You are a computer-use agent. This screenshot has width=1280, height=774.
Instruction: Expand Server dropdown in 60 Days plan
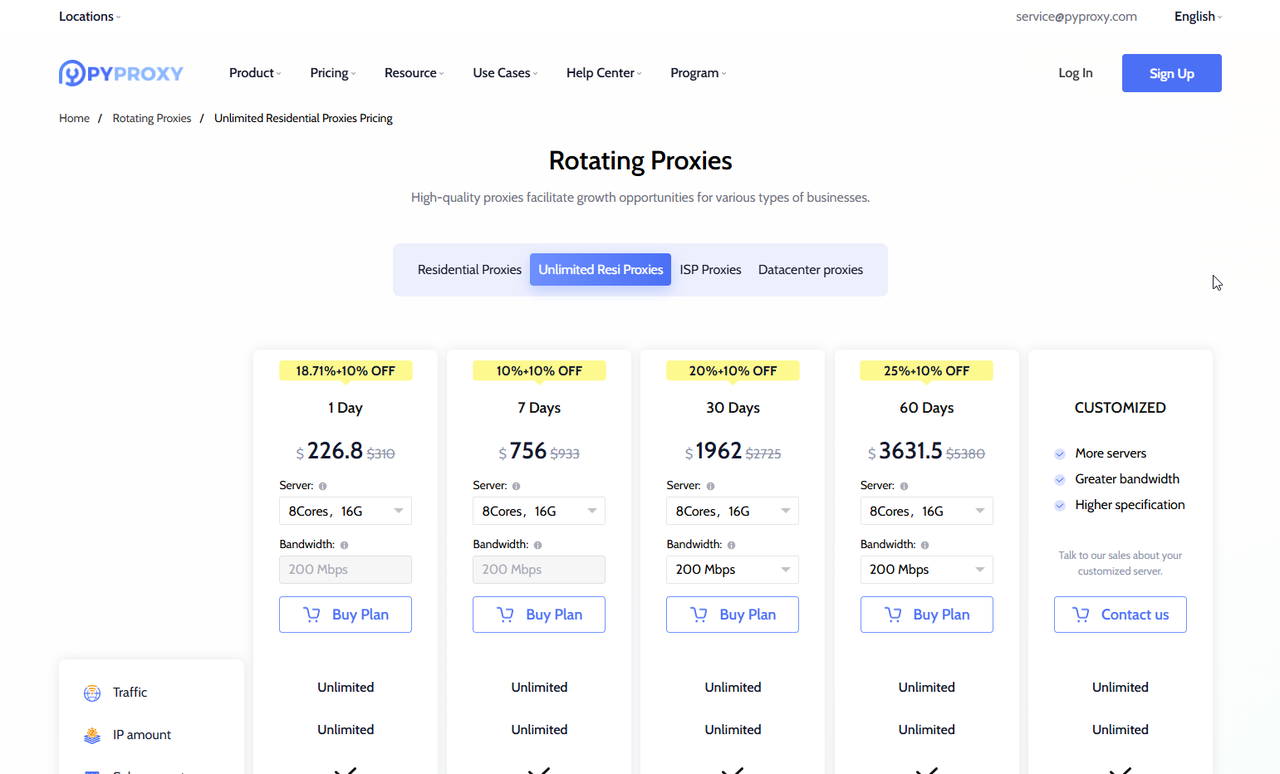pyautogui.click(x=926, y=511)
